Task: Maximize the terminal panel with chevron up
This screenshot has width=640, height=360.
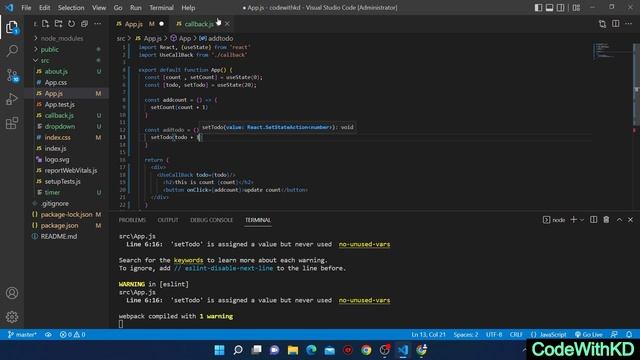Action: pyautogui.click(x=619, y=220)
